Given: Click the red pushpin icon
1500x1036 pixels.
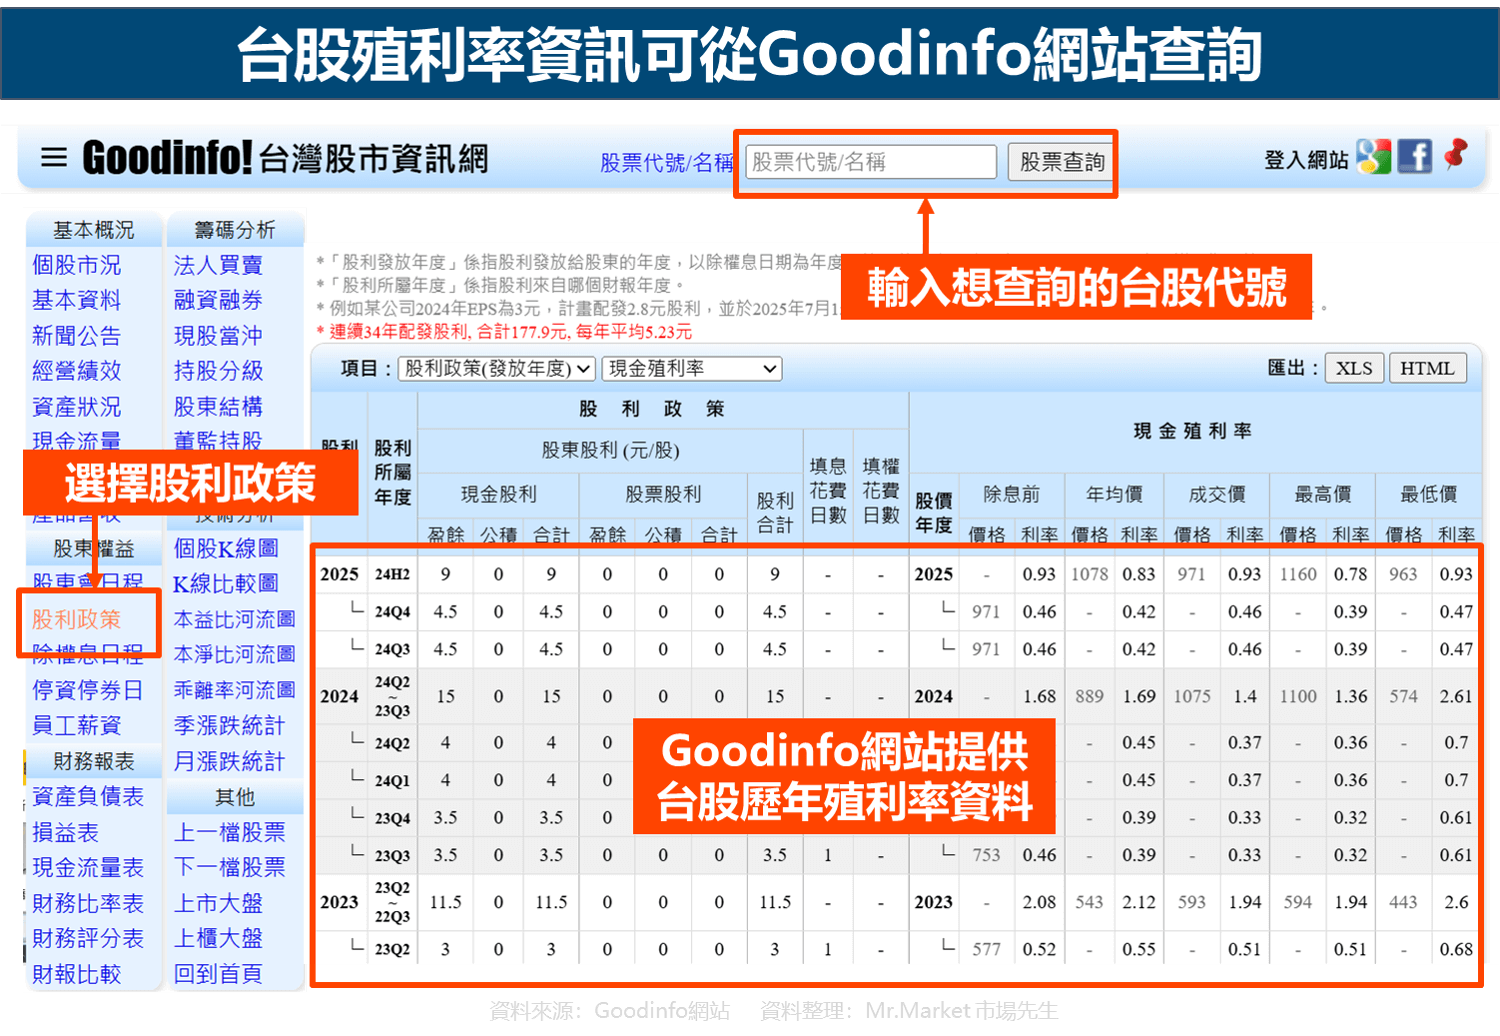Looking at the screenshot, I should pos(1457,154).
